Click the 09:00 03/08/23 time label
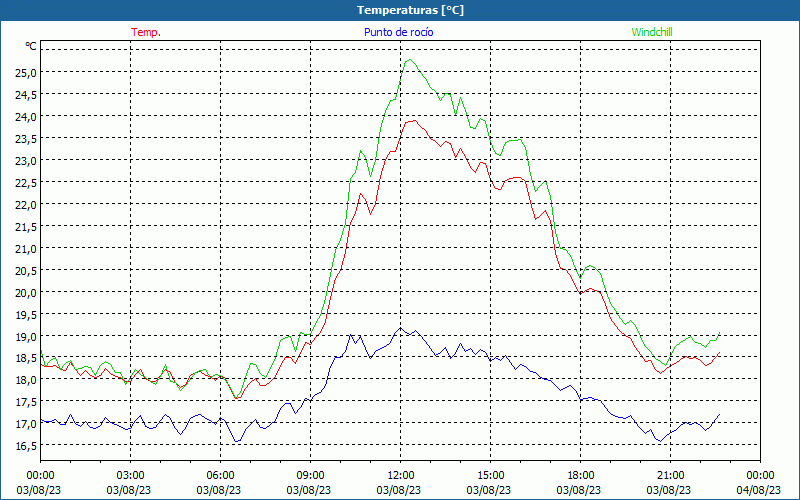 [x=309, y=483]
